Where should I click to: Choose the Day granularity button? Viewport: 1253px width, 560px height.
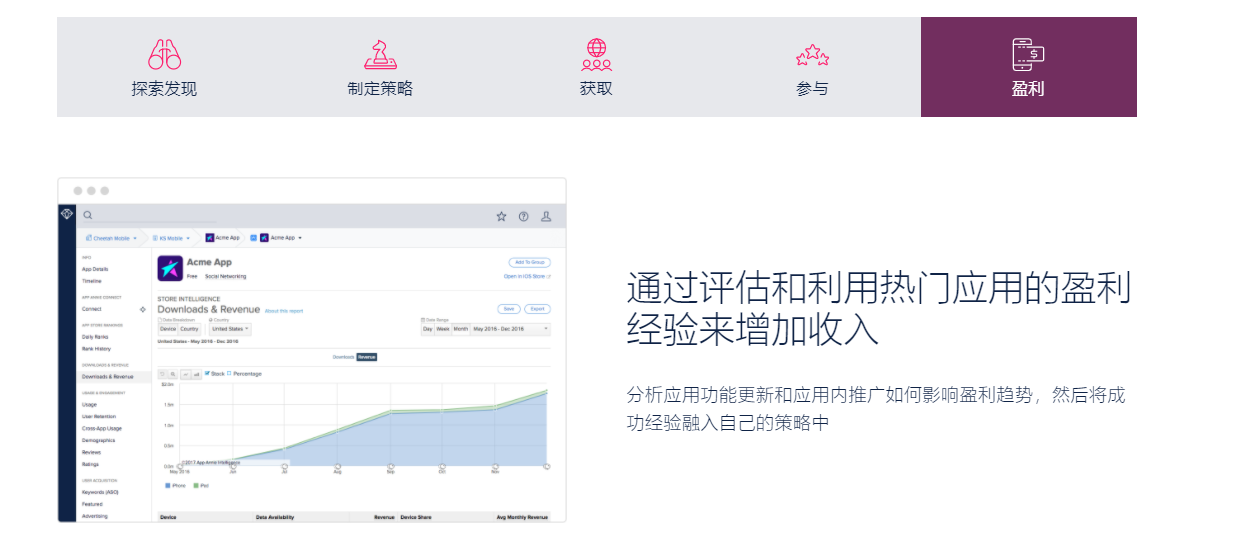click(428, 329)
